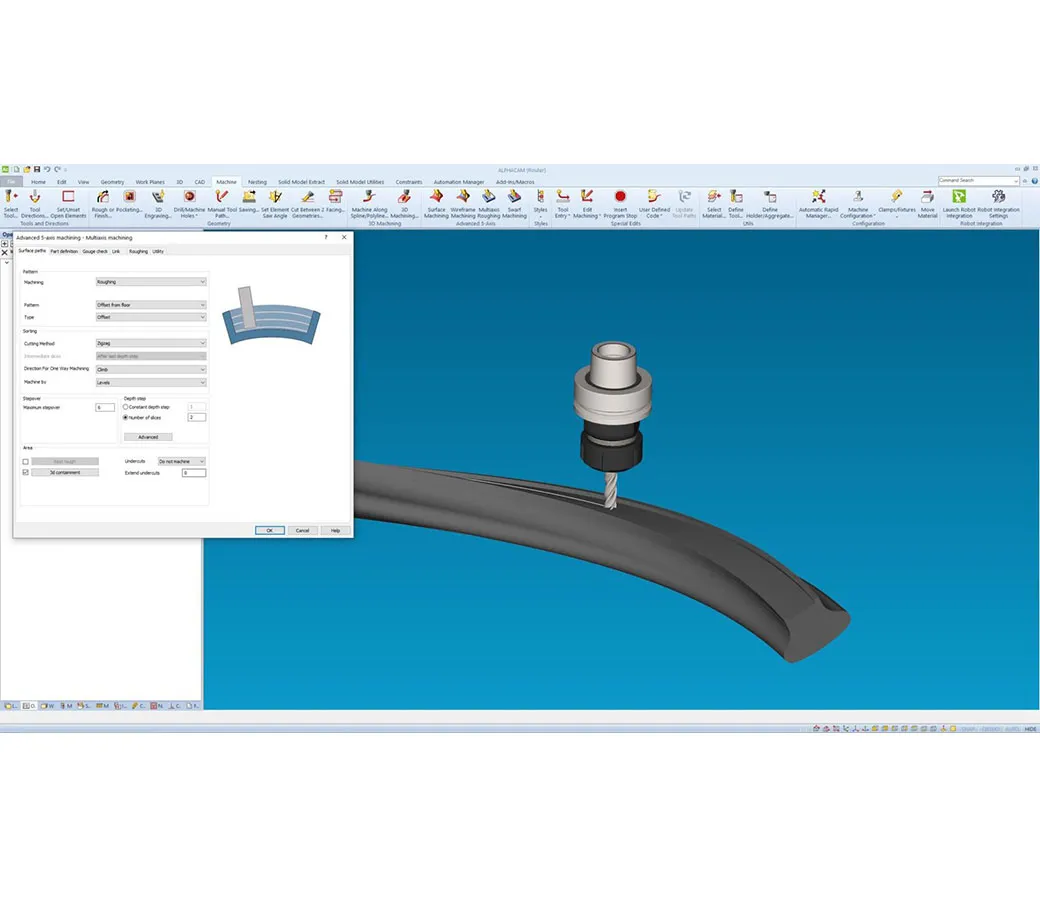Launch the Pocketing operation
Screen dimensions: 1040x900
129,202
